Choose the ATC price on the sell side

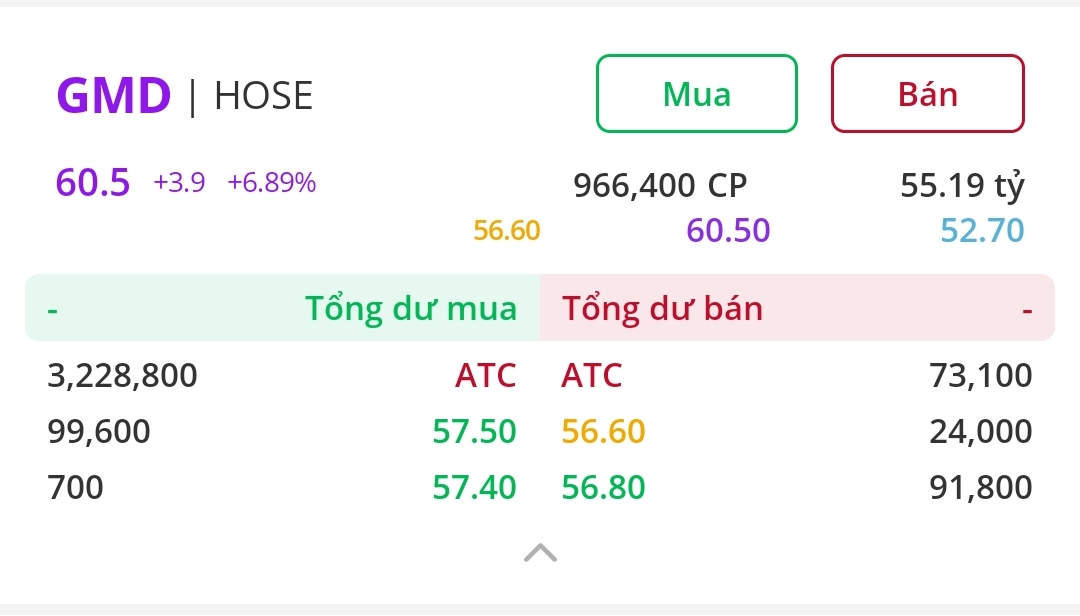point(592,376)
